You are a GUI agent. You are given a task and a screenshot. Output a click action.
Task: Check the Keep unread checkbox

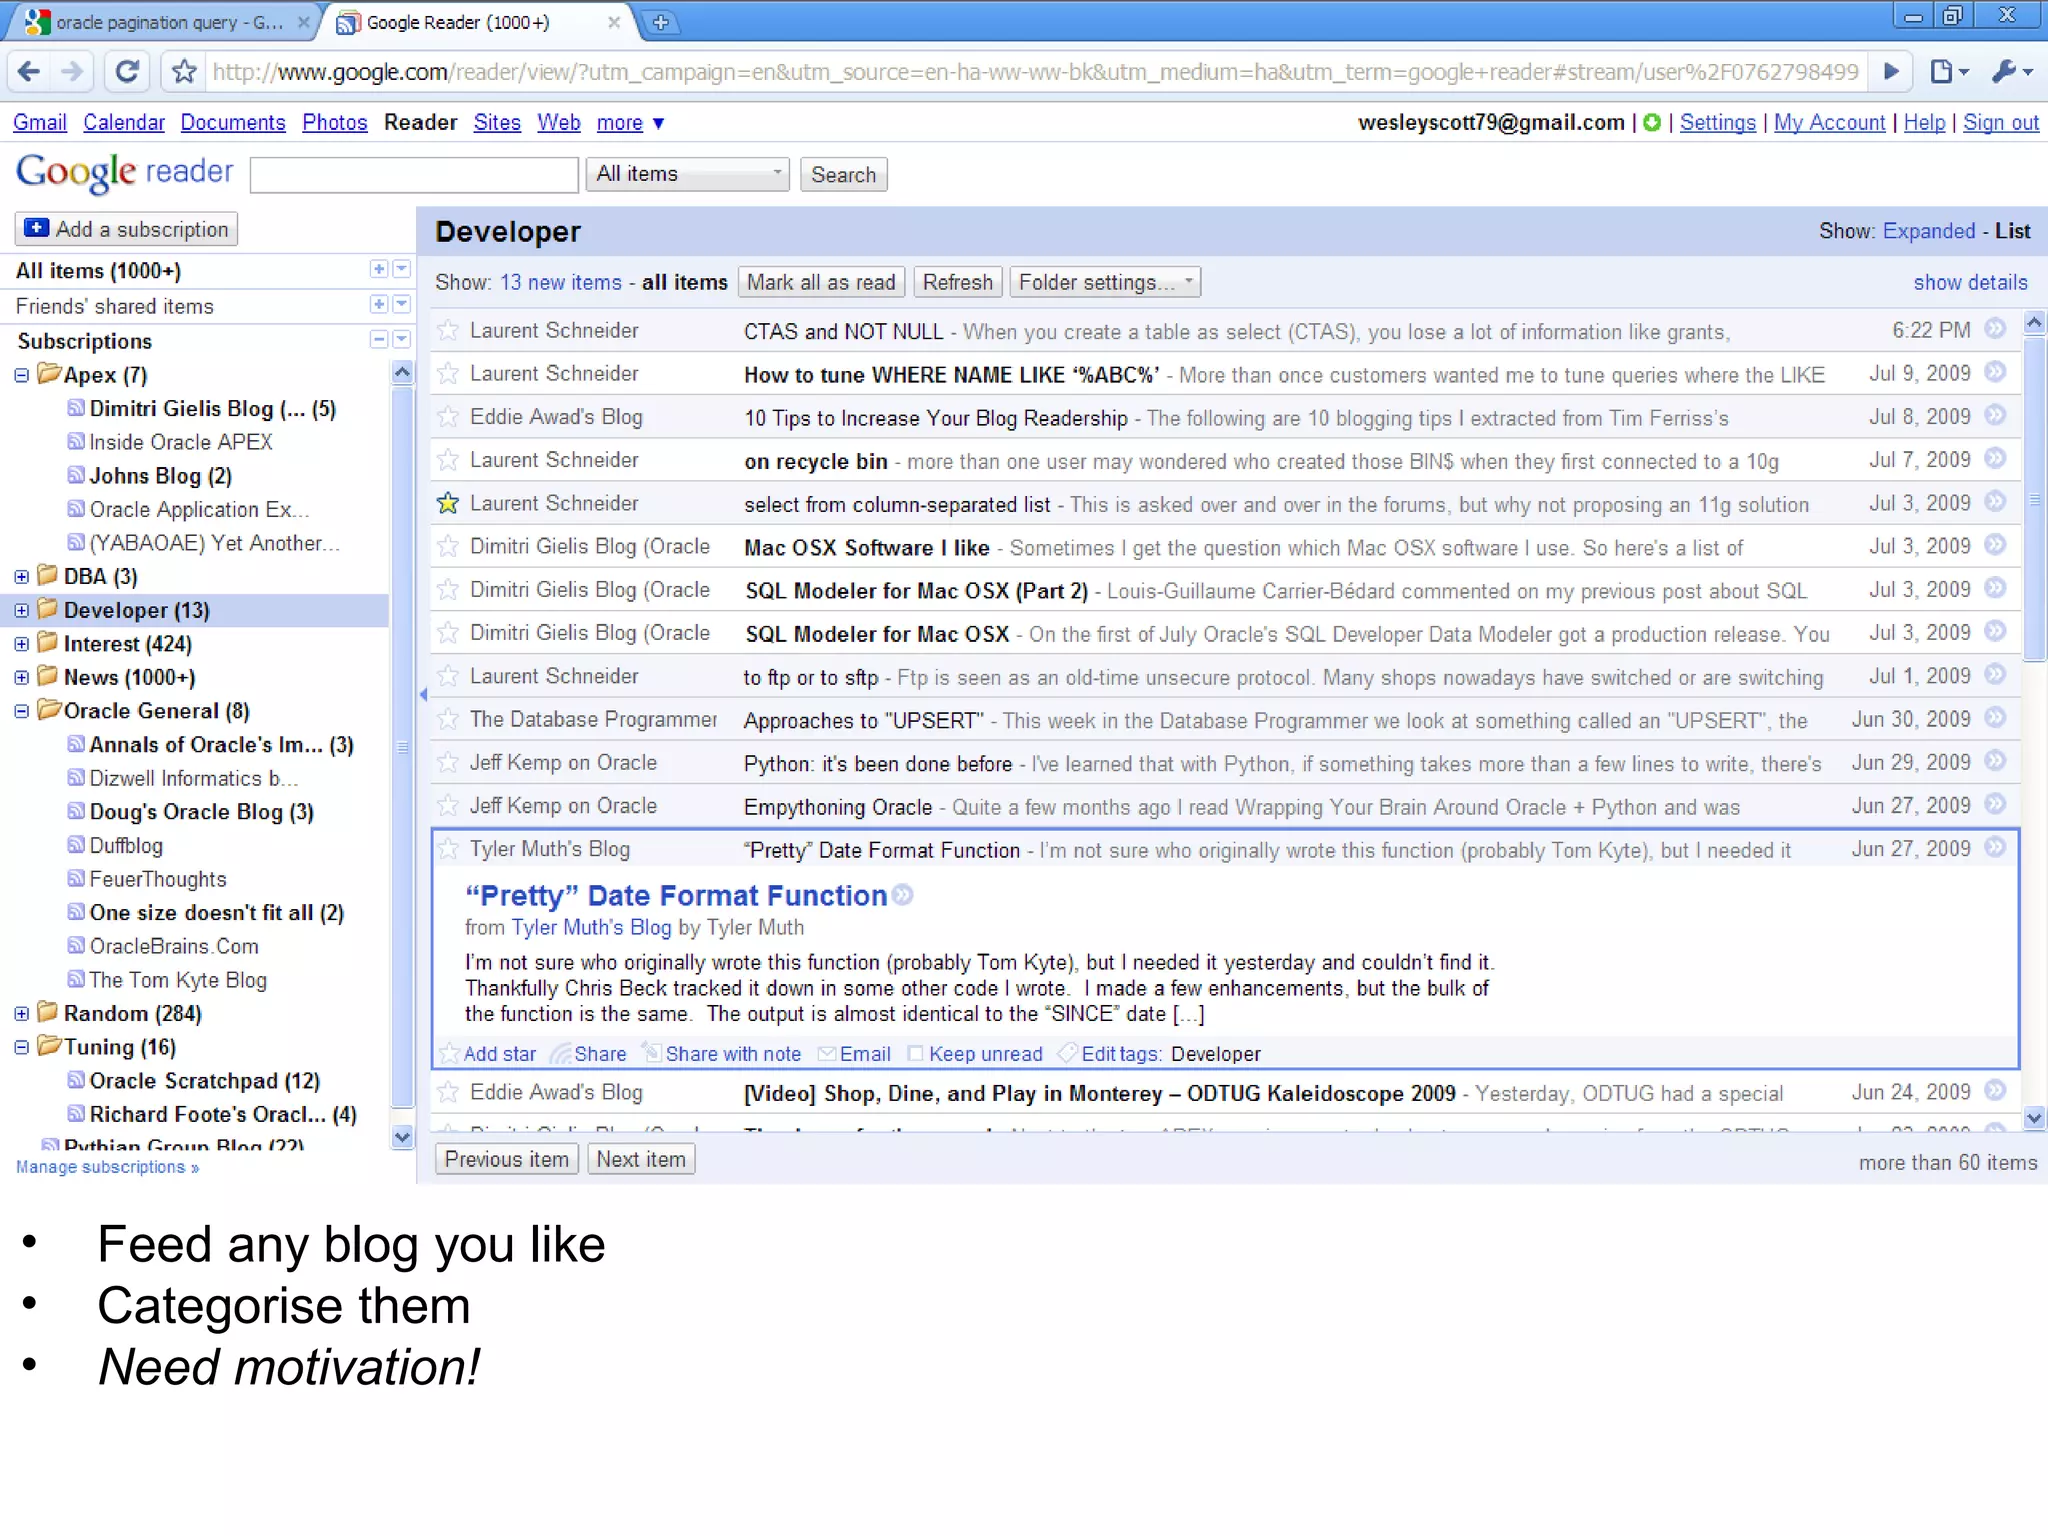point(915,1053)
